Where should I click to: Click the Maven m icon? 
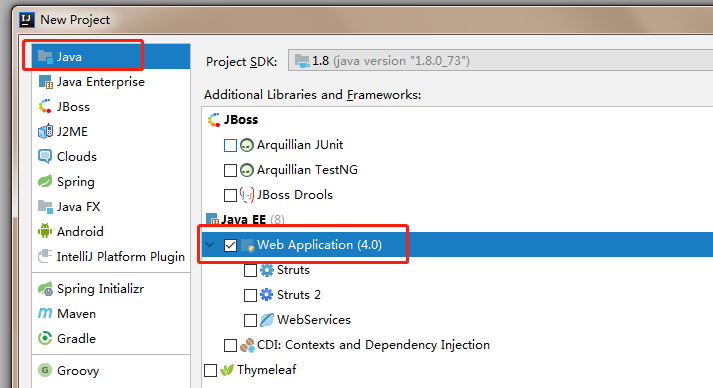(45, 313)
